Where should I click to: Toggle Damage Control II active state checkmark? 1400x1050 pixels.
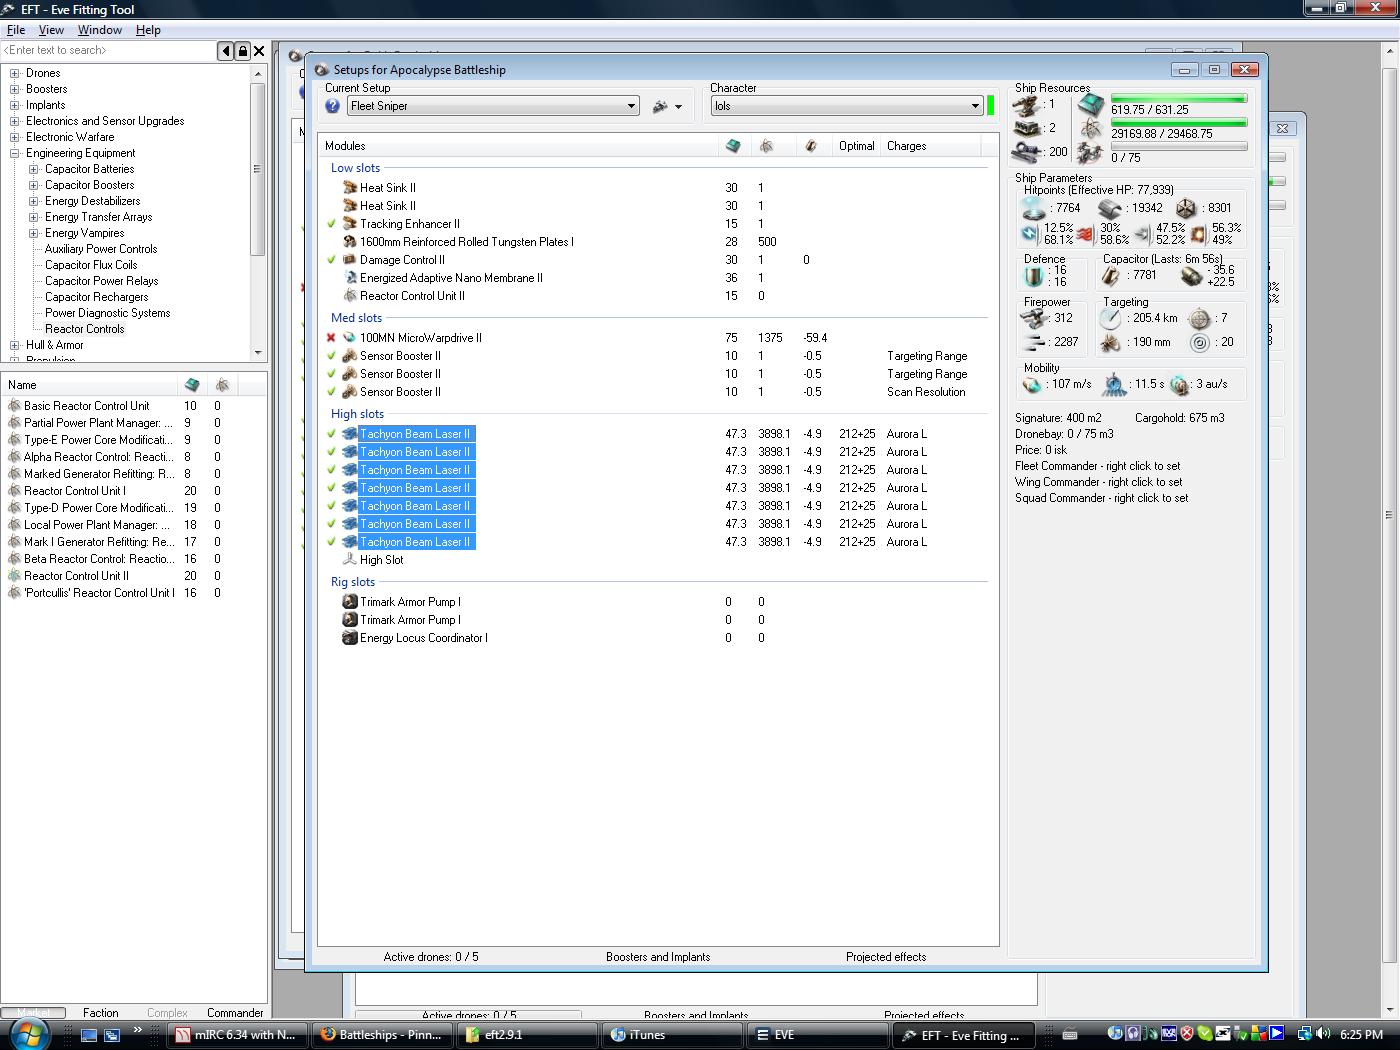[331, 260]
